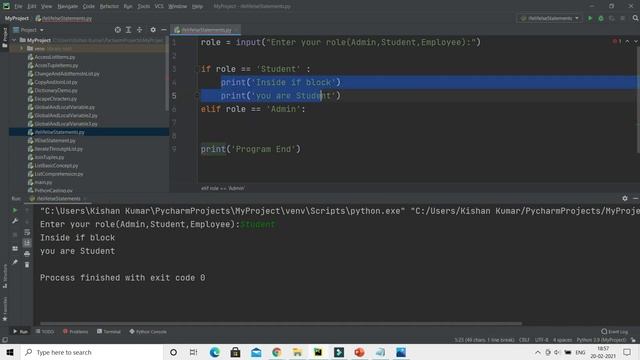Hide the Run panel with minus icon
640x360 pixels.
click(x=636, y=198)
